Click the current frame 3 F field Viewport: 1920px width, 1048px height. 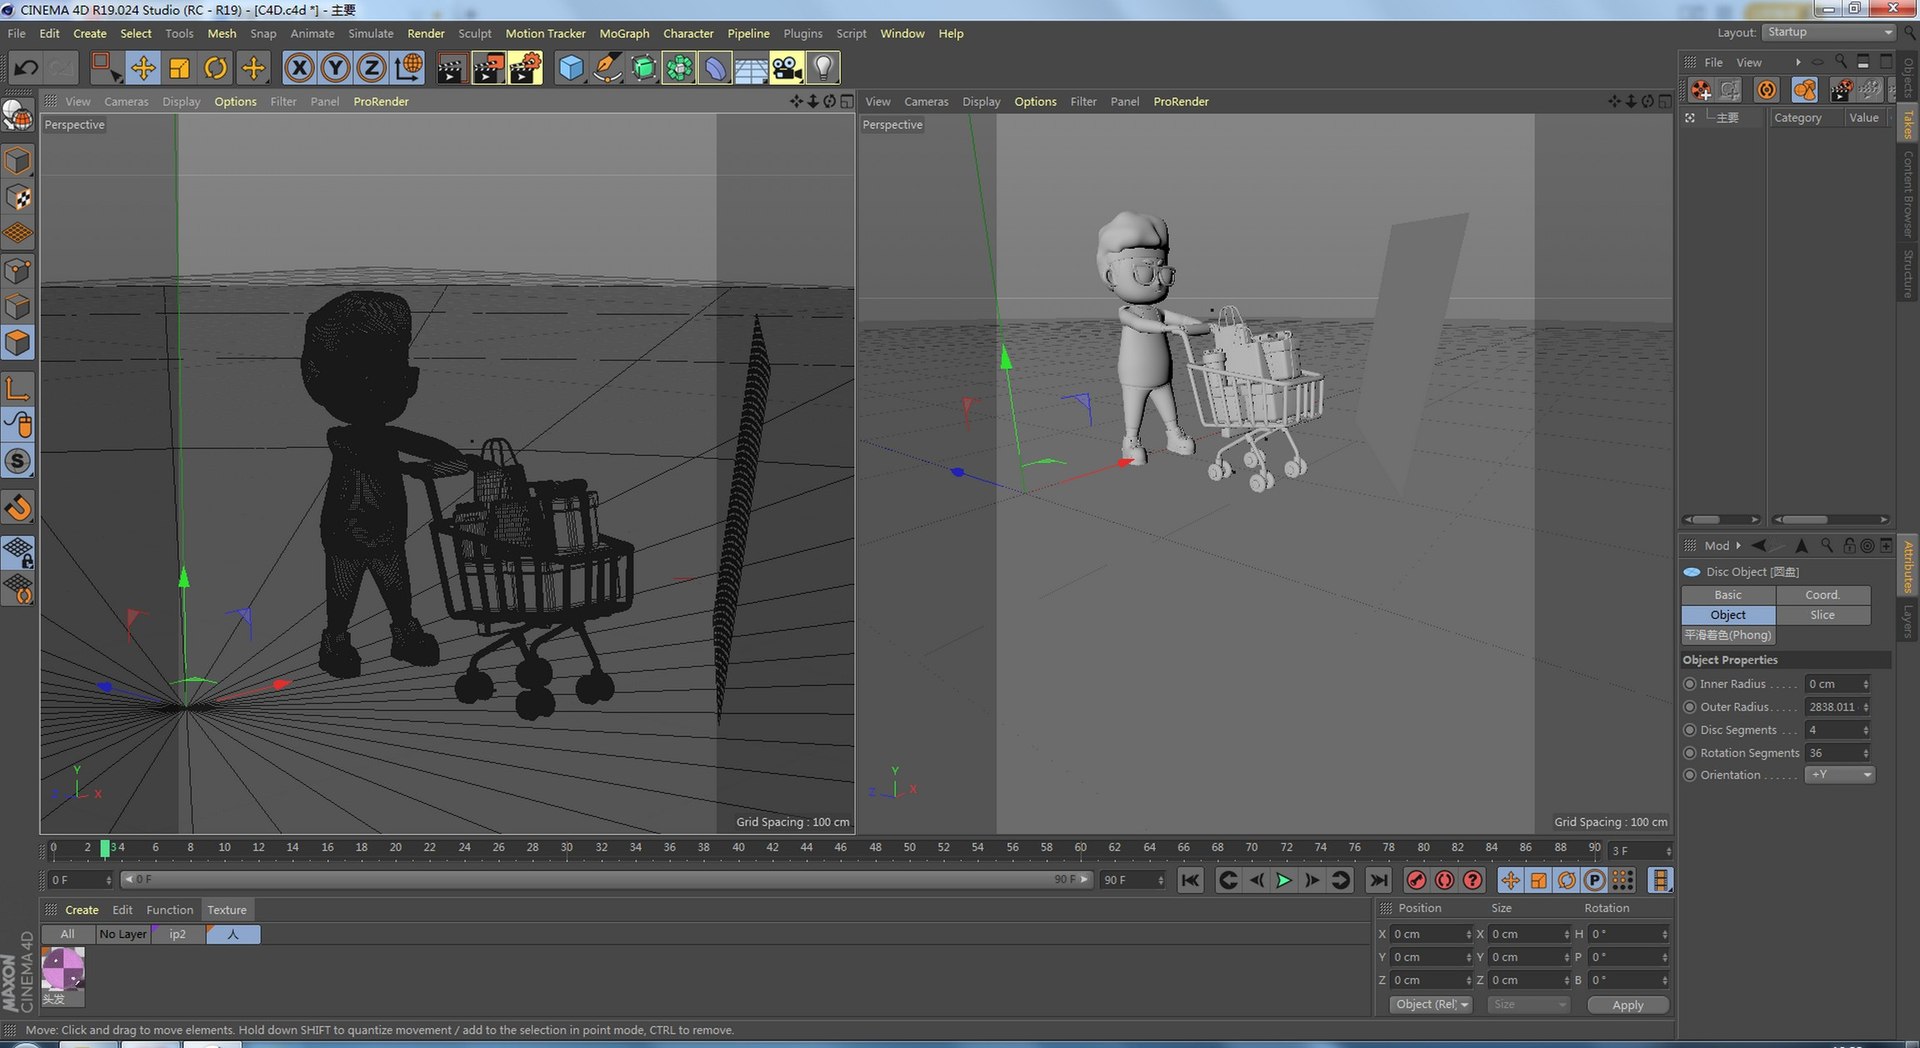coord(1639,851)
